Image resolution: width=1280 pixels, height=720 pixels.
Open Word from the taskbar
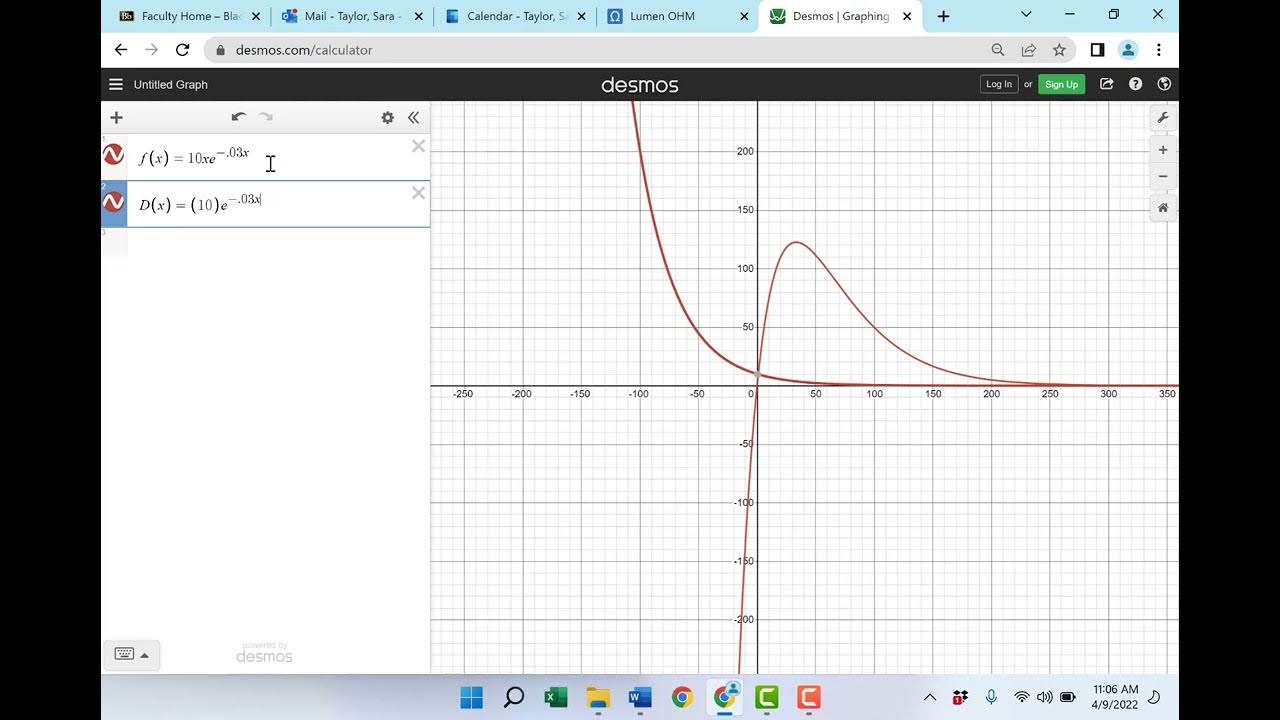[x=640, y=697]
